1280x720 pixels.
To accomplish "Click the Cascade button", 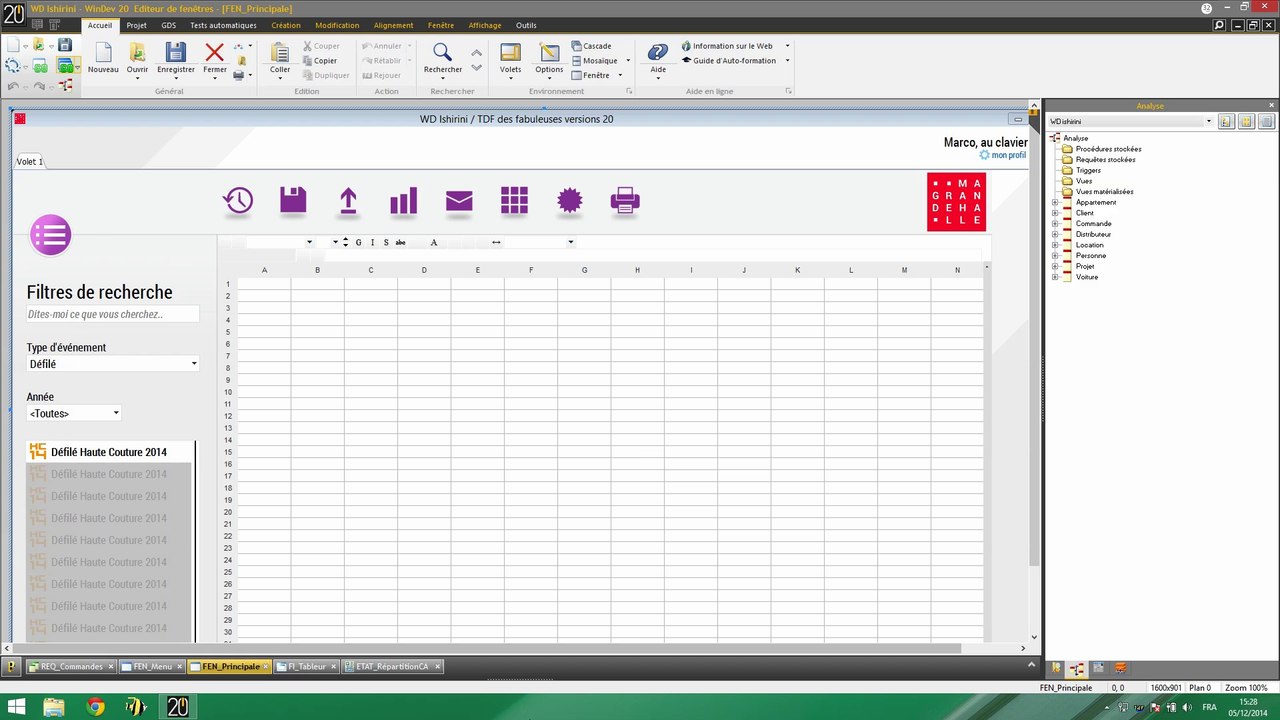I will [591, 46].
